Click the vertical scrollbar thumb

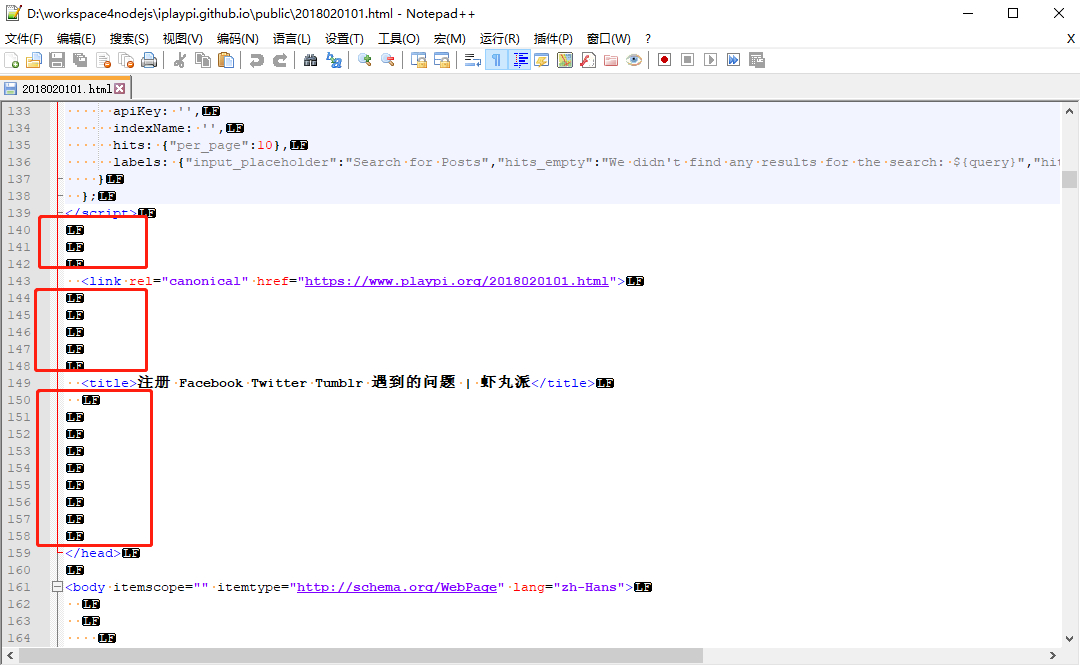point(1069,179)
